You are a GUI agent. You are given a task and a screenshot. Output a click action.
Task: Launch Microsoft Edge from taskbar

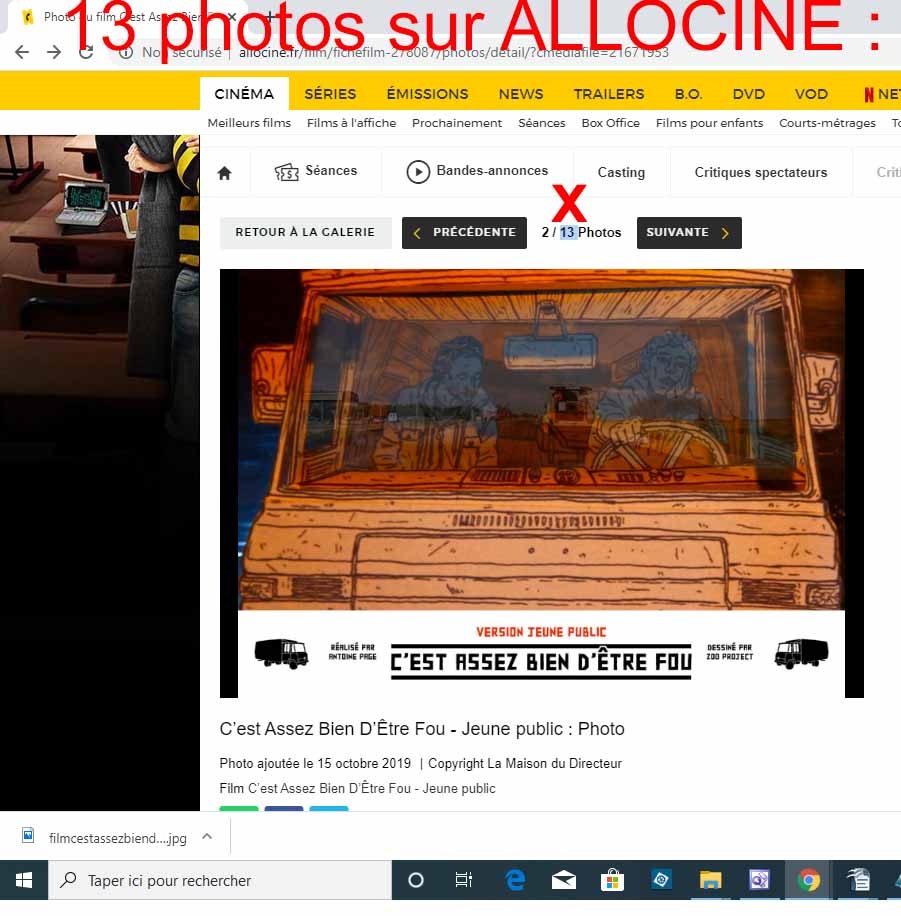(x=515, y=880)
